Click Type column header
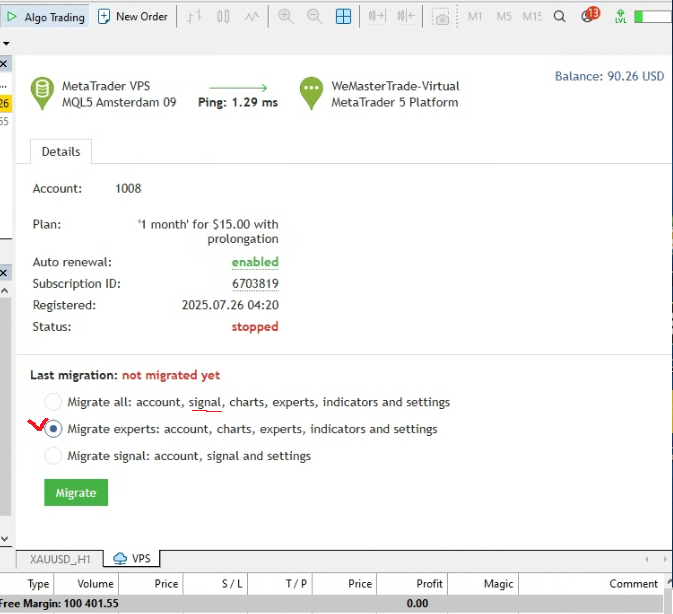673x614 pixels. click(38, 584)
